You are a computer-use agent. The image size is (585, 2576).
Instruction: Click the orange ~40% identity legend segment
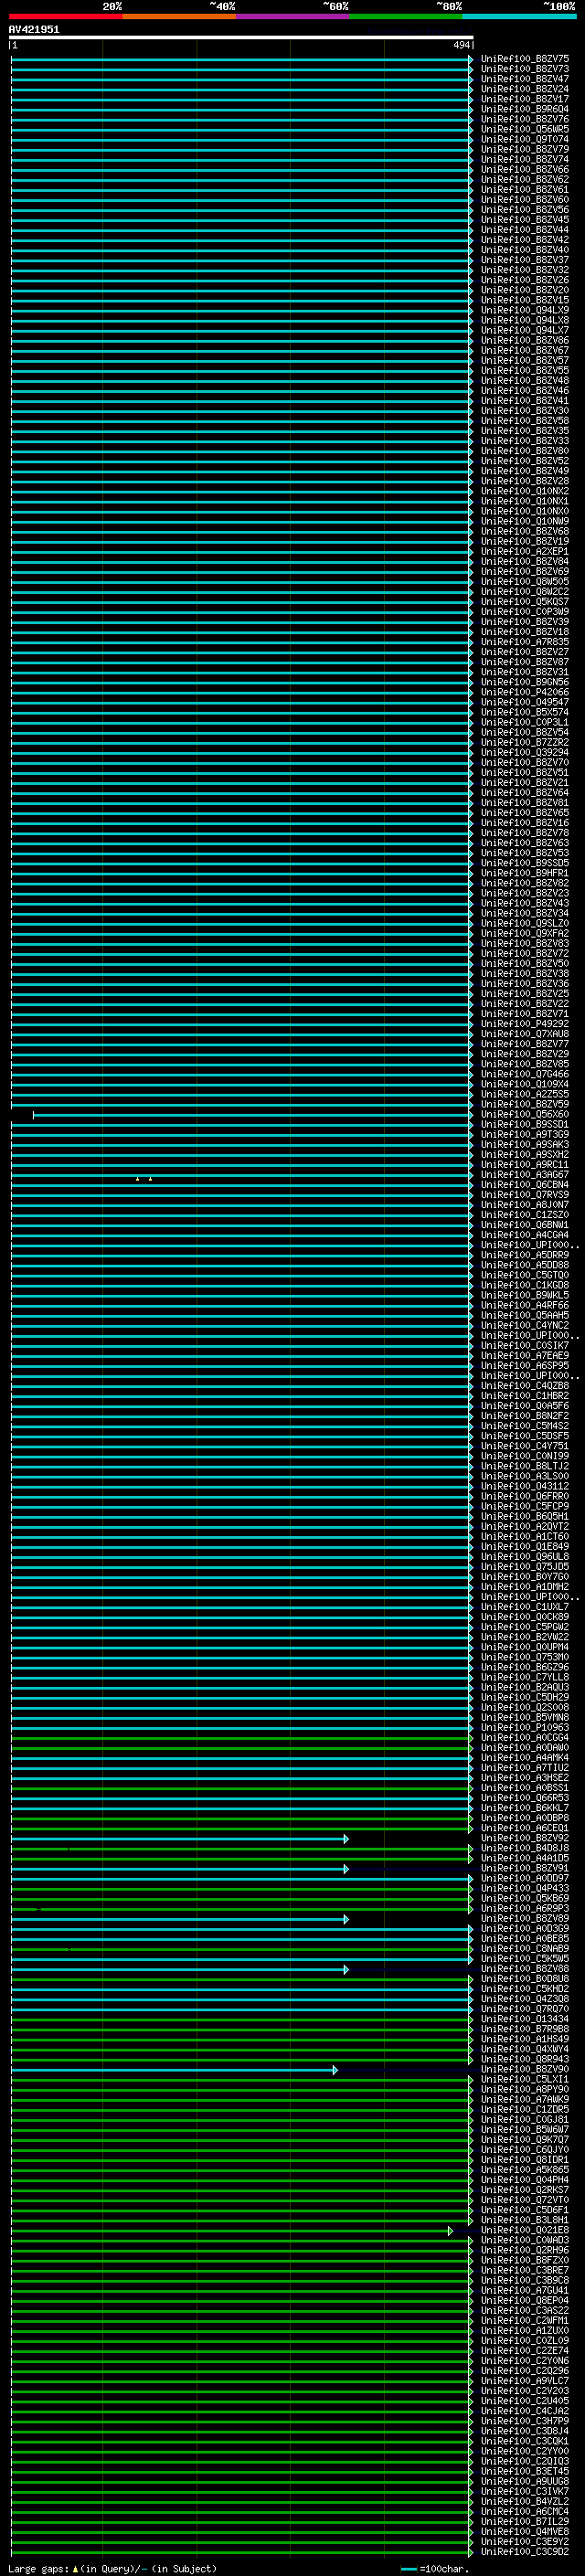[x=179, y=16]
